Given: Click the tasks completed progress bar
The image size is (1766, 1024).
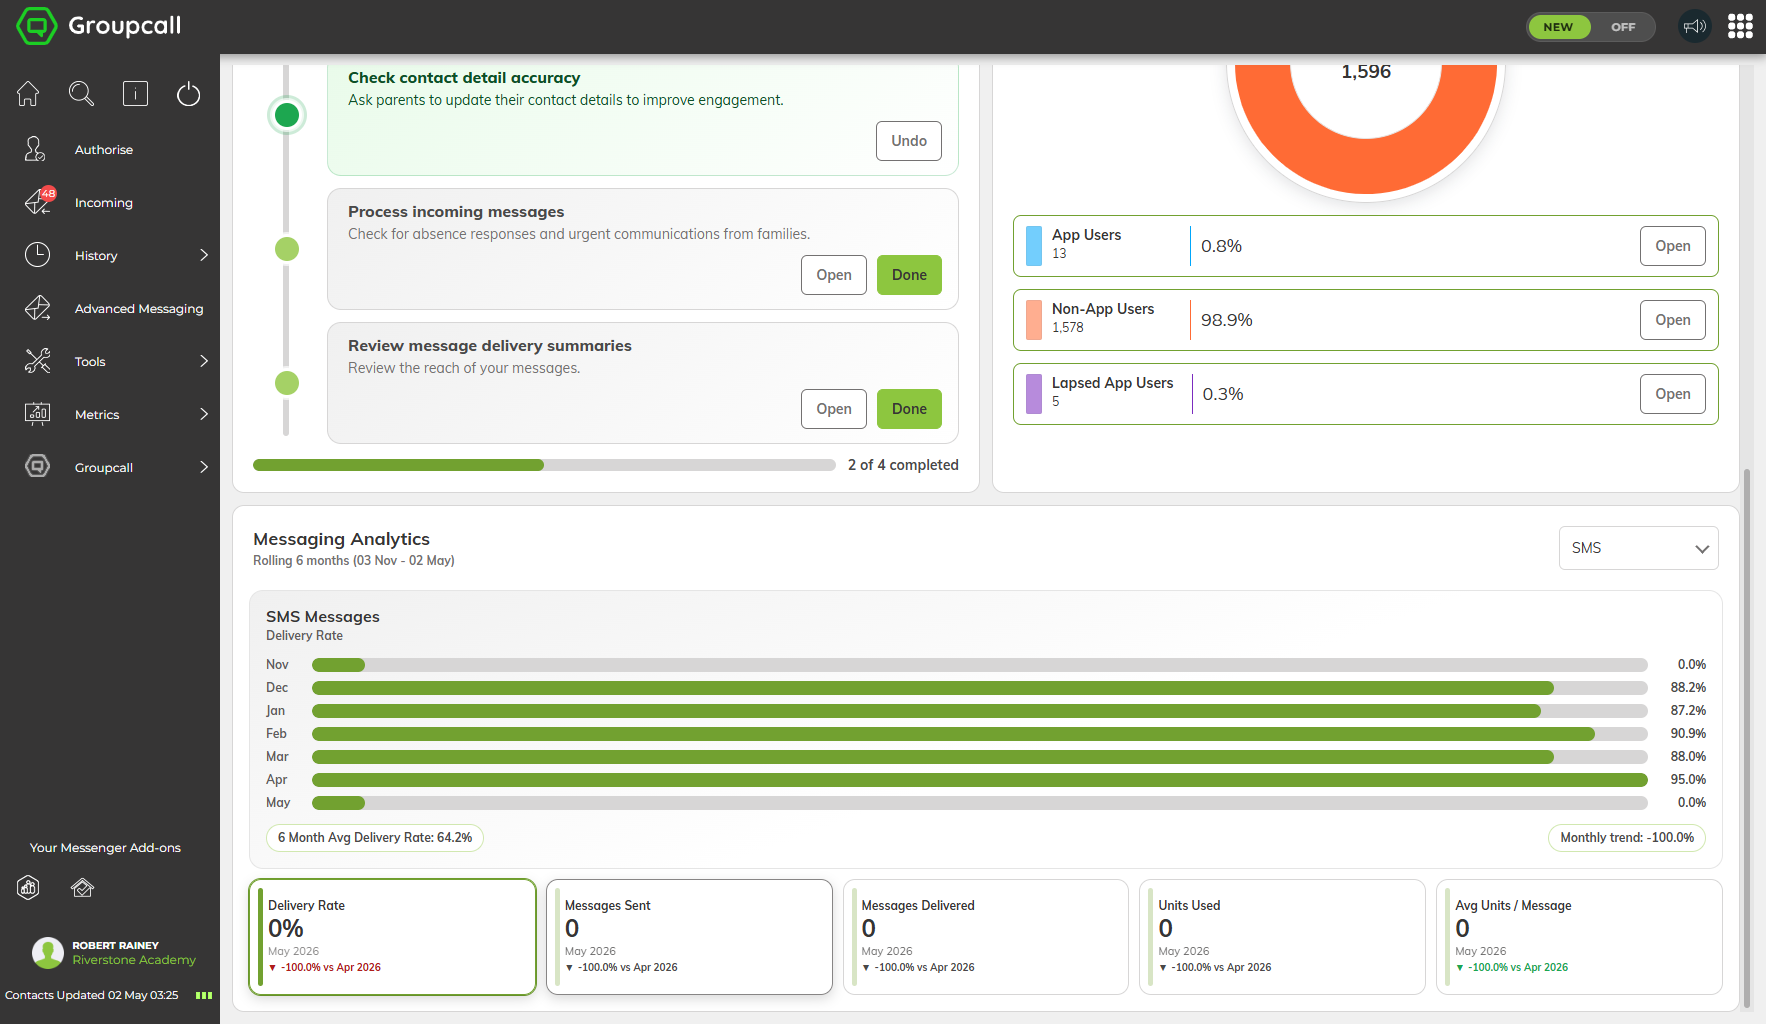Looking at the screenshot, I should [544, 465].
